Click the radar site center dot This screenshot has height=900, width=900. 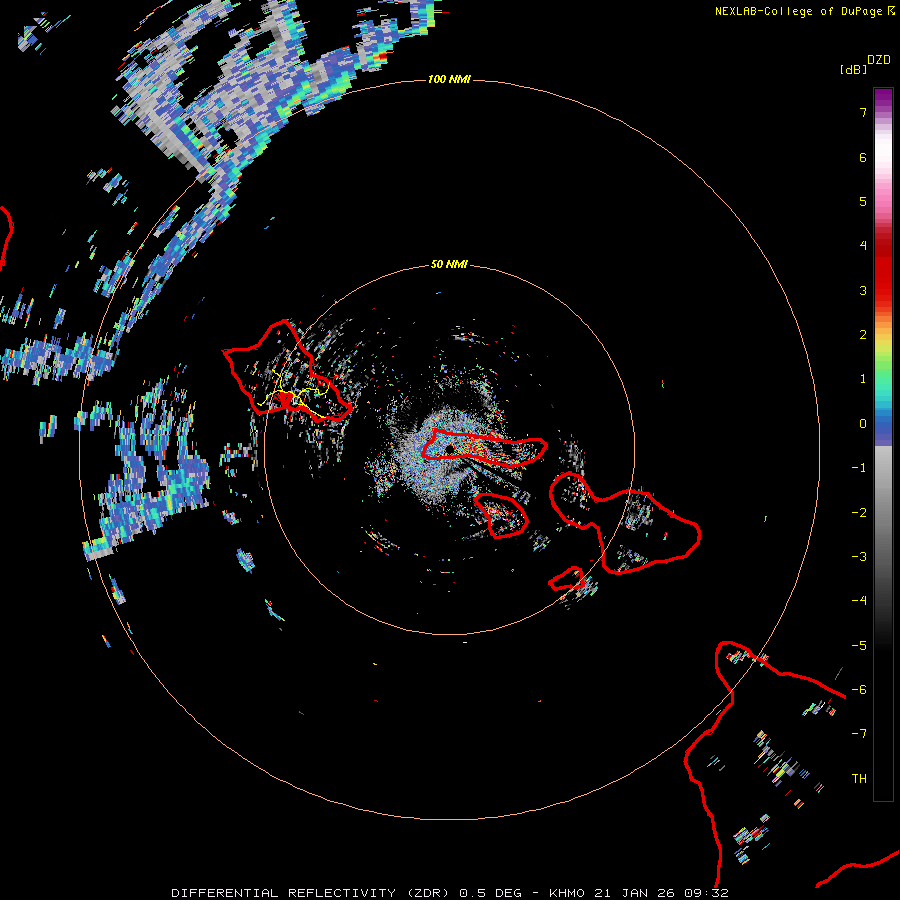point(449,449)
